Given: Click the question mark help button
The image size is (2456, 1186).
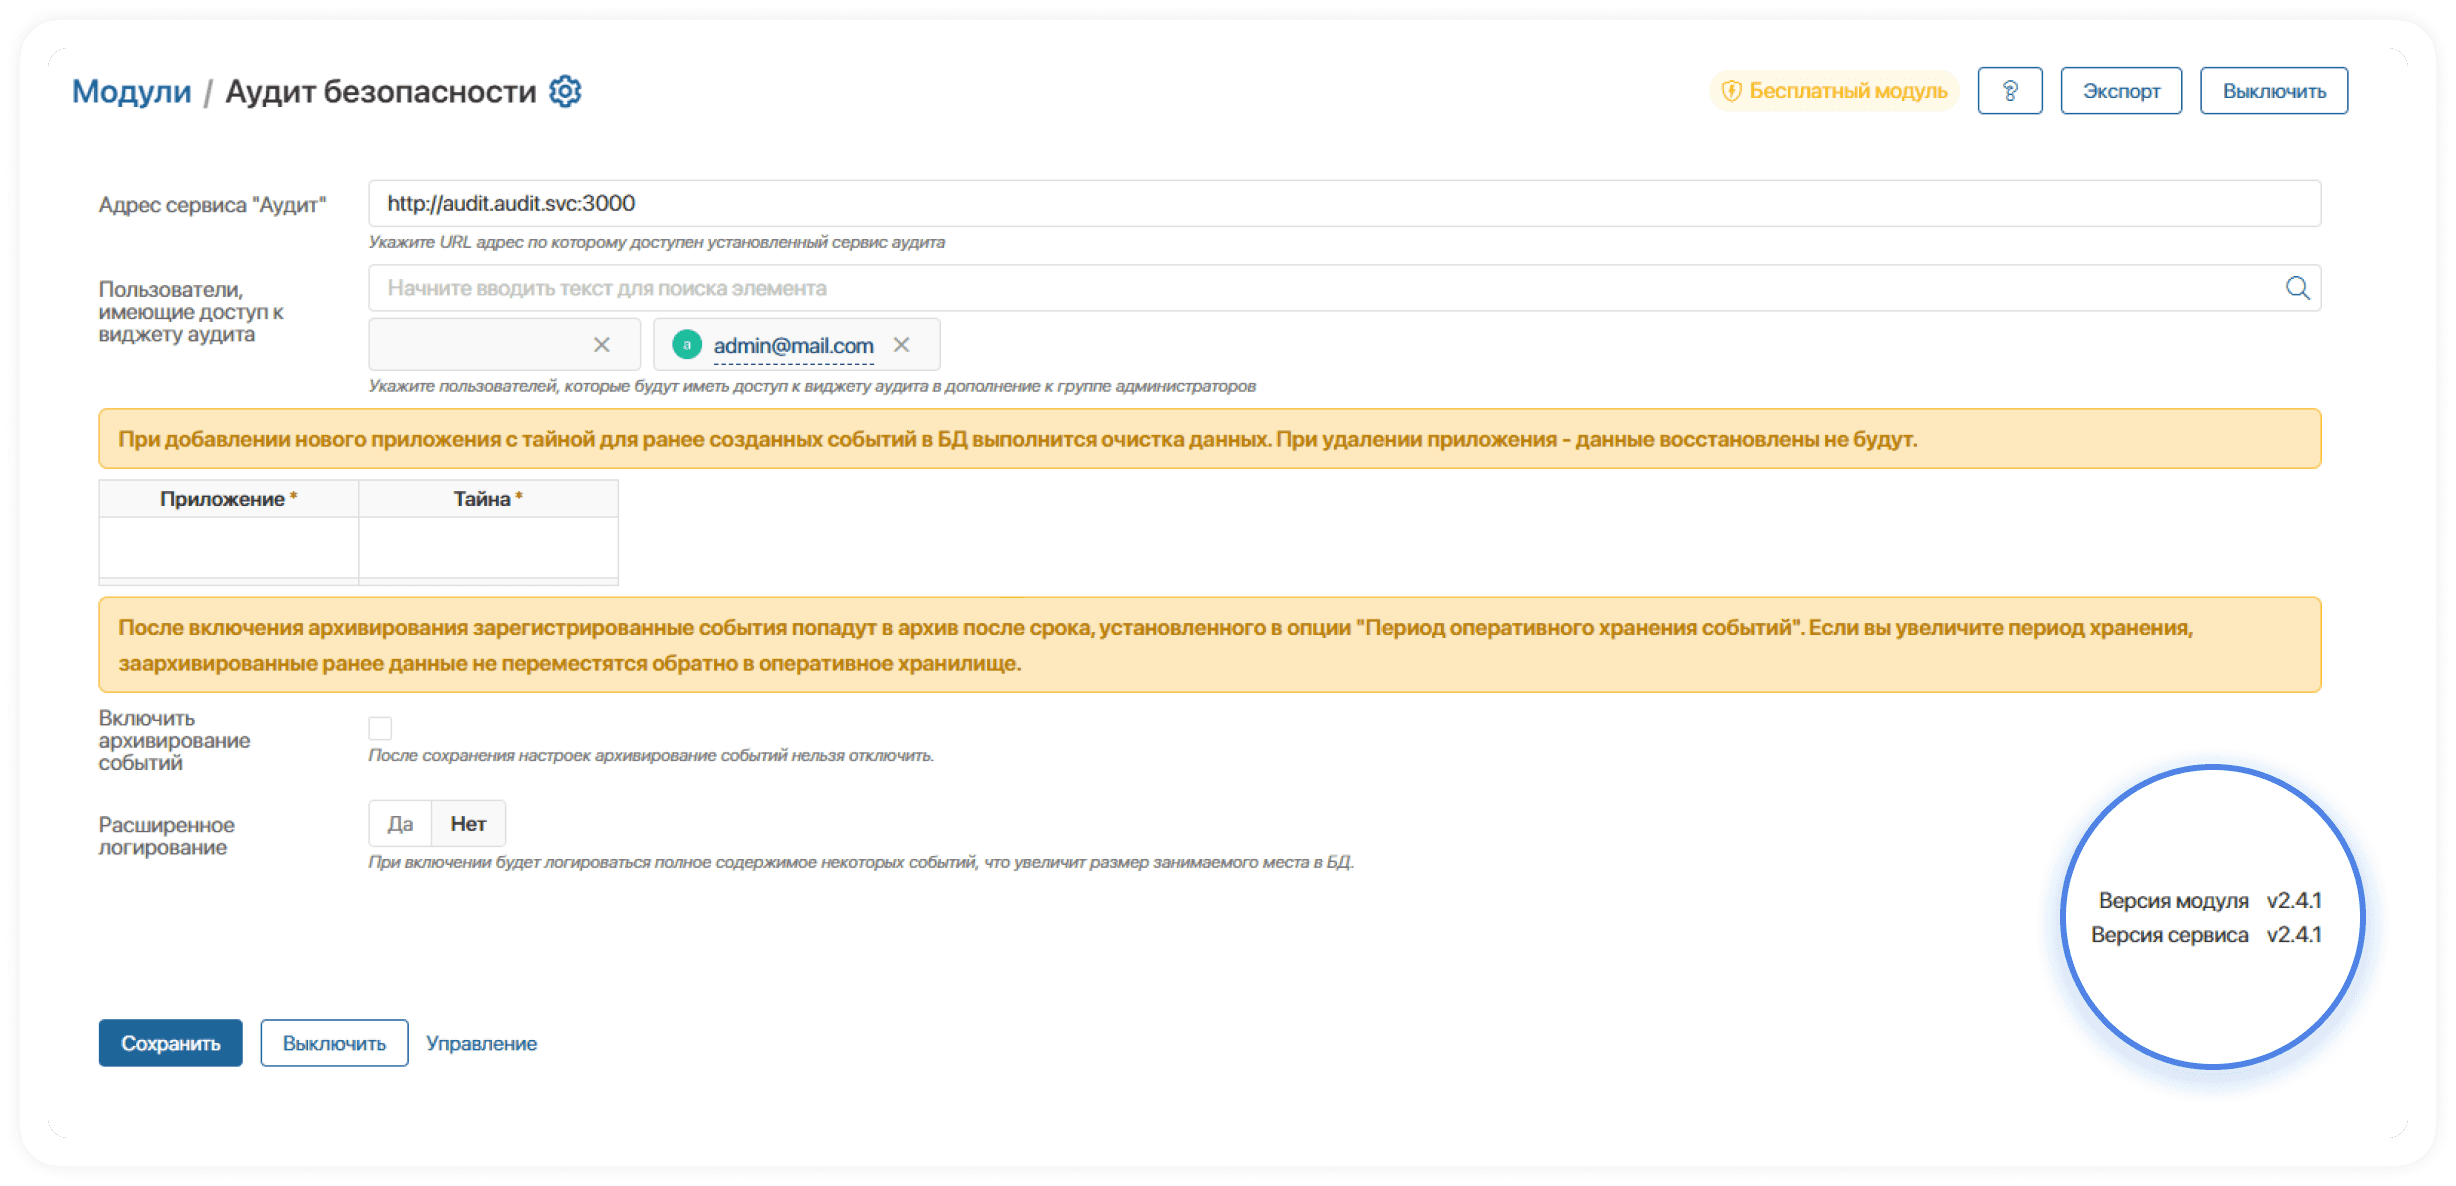Looking at the screenshot, I should (2009, 91).
